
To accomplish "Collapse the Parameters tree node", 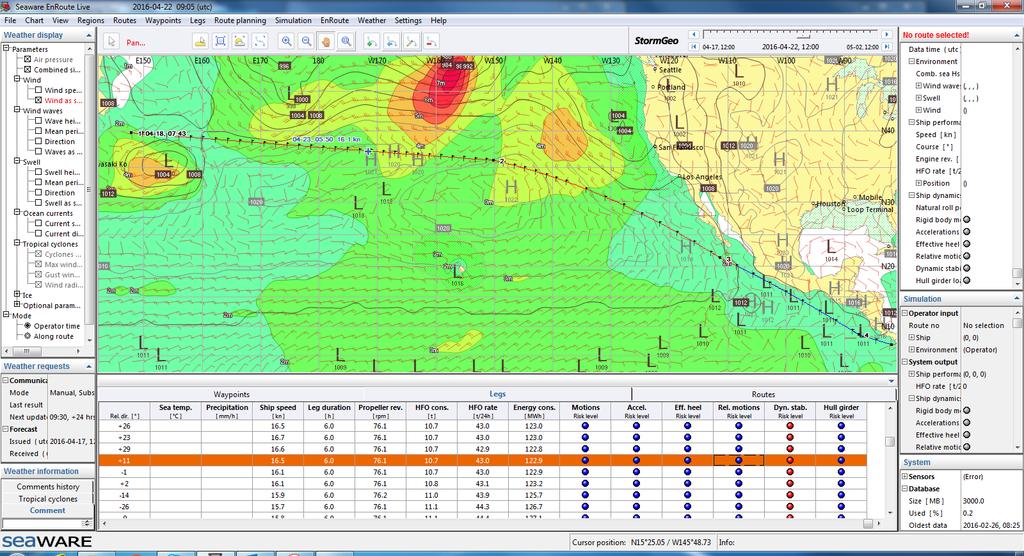I will tap(7, 48).
